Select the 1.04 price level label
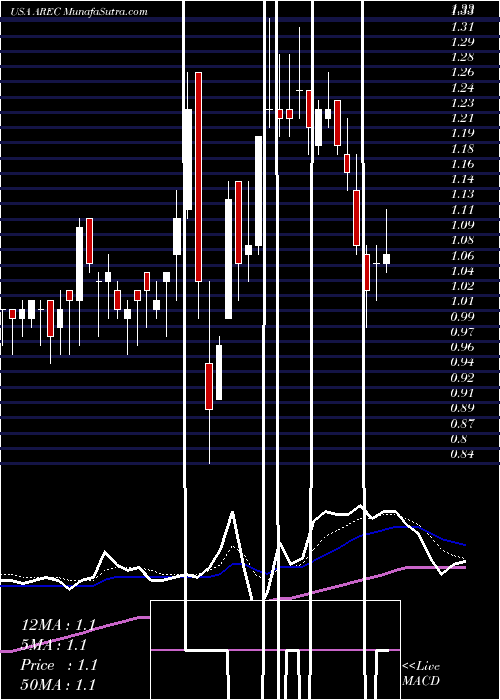Image resolution: width=500 pixels, height=700 pixels. (462, 271)
